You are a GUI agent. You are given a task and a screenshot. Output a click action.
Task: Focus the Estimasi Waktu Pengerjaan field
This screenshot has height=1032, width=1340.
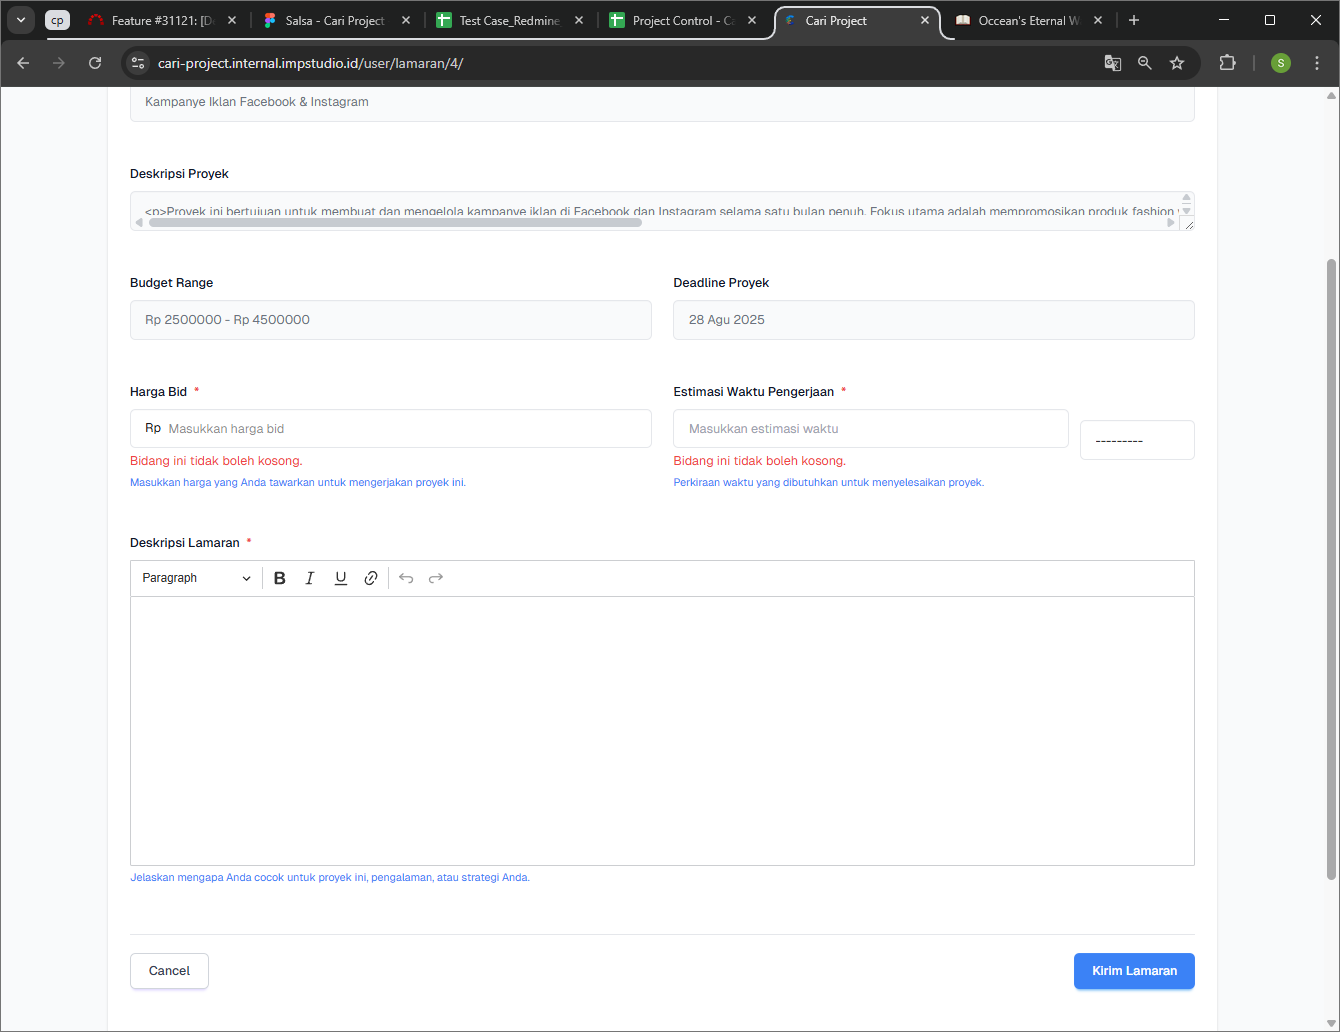(870, 428)
